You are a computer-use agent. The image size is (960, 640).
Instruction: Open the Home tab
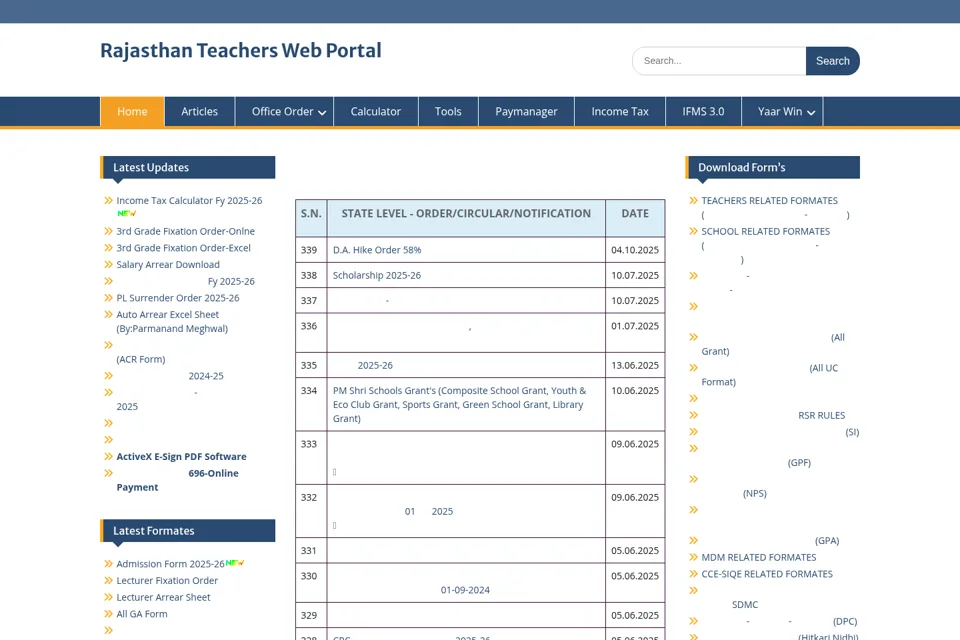[132, 111]
